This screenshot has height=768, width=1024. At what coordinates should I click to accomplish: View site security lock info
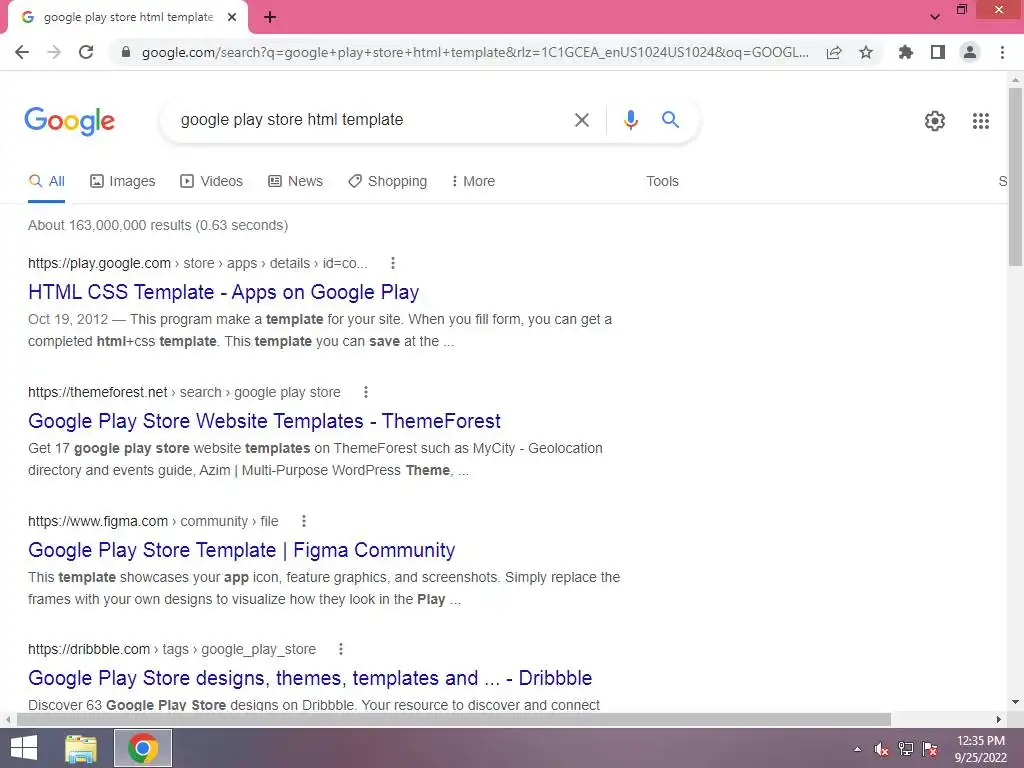click(x=126, y=52)
